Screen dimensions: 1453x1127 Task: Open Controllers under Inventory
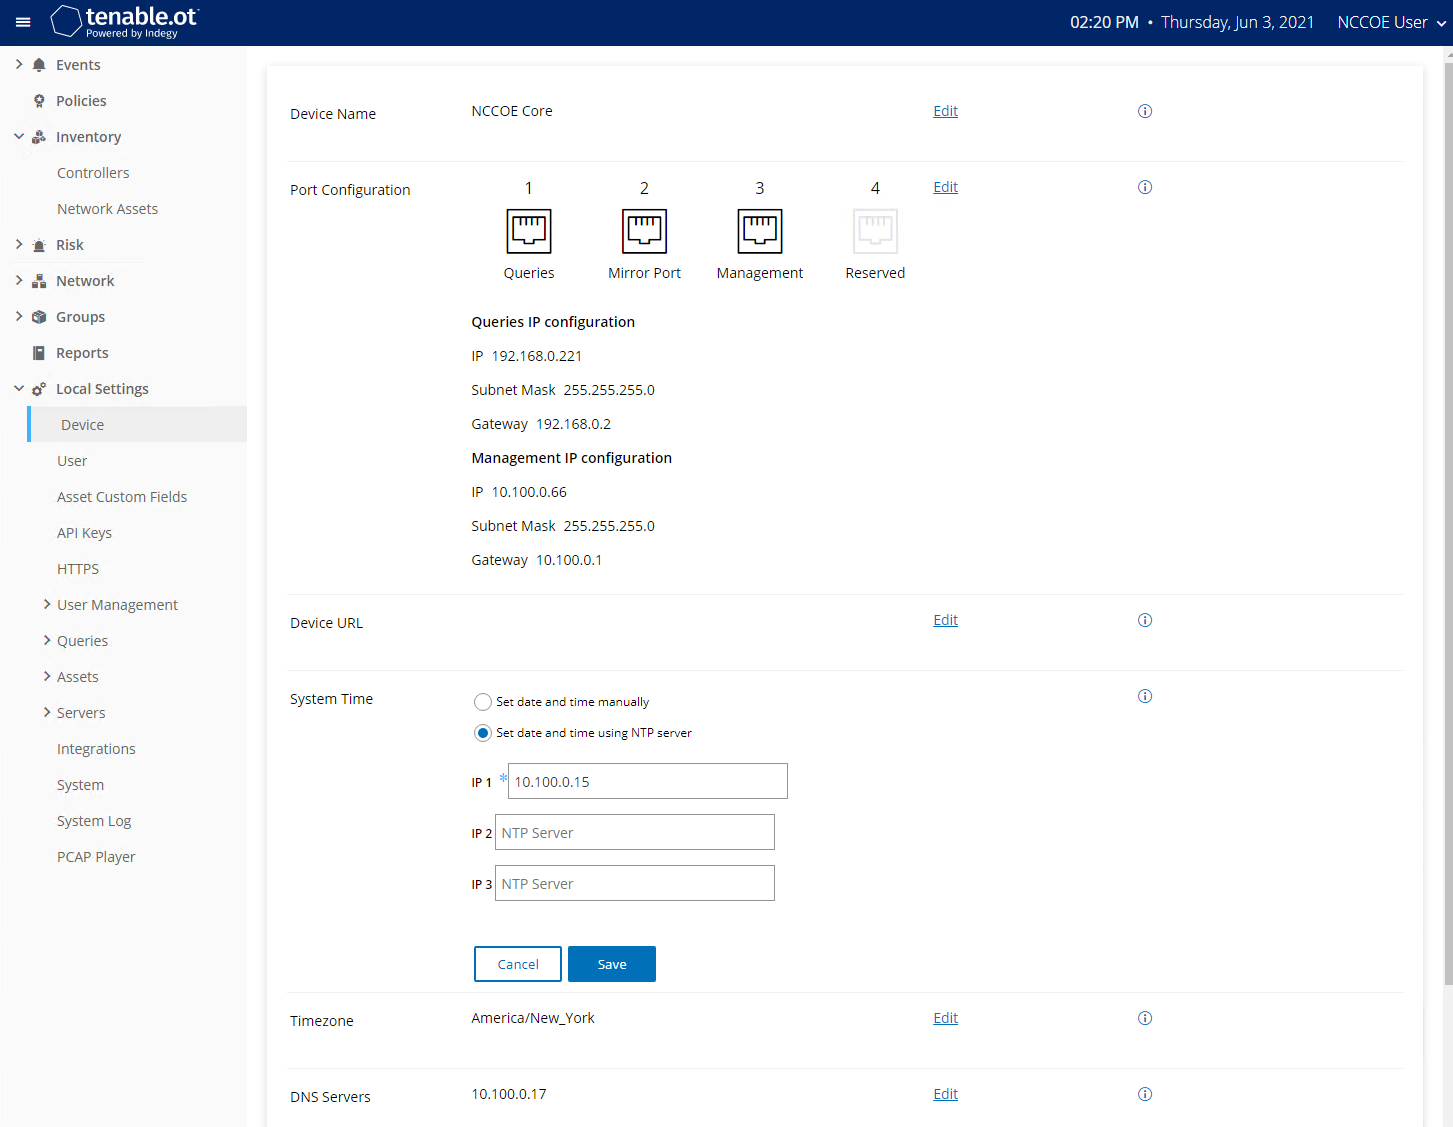93,173
